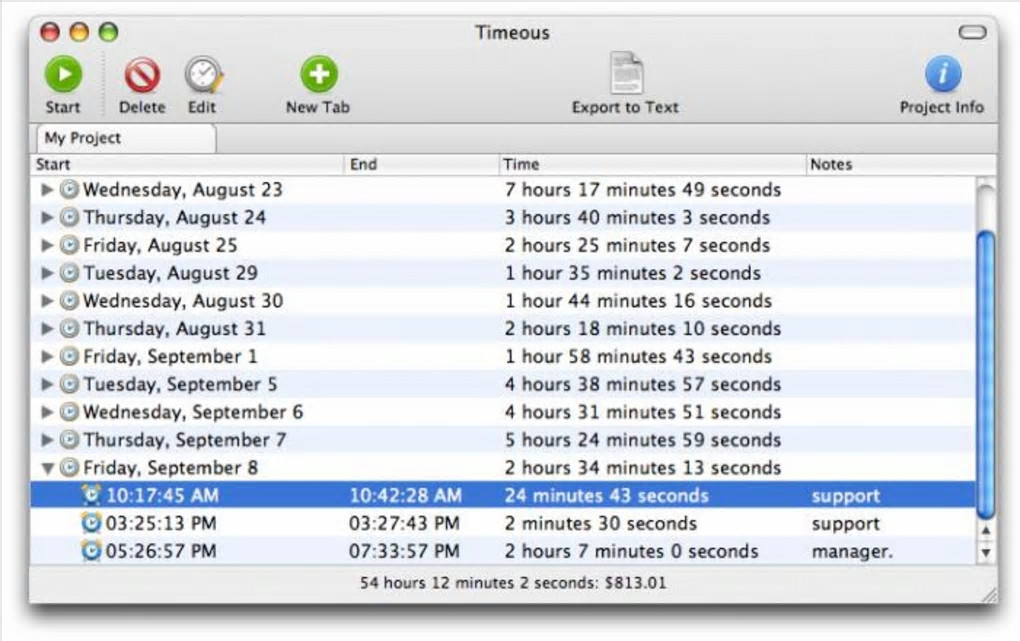Click the 10:42:28 AM end time
Viewport: 1020px width, 641px height.
405,496
